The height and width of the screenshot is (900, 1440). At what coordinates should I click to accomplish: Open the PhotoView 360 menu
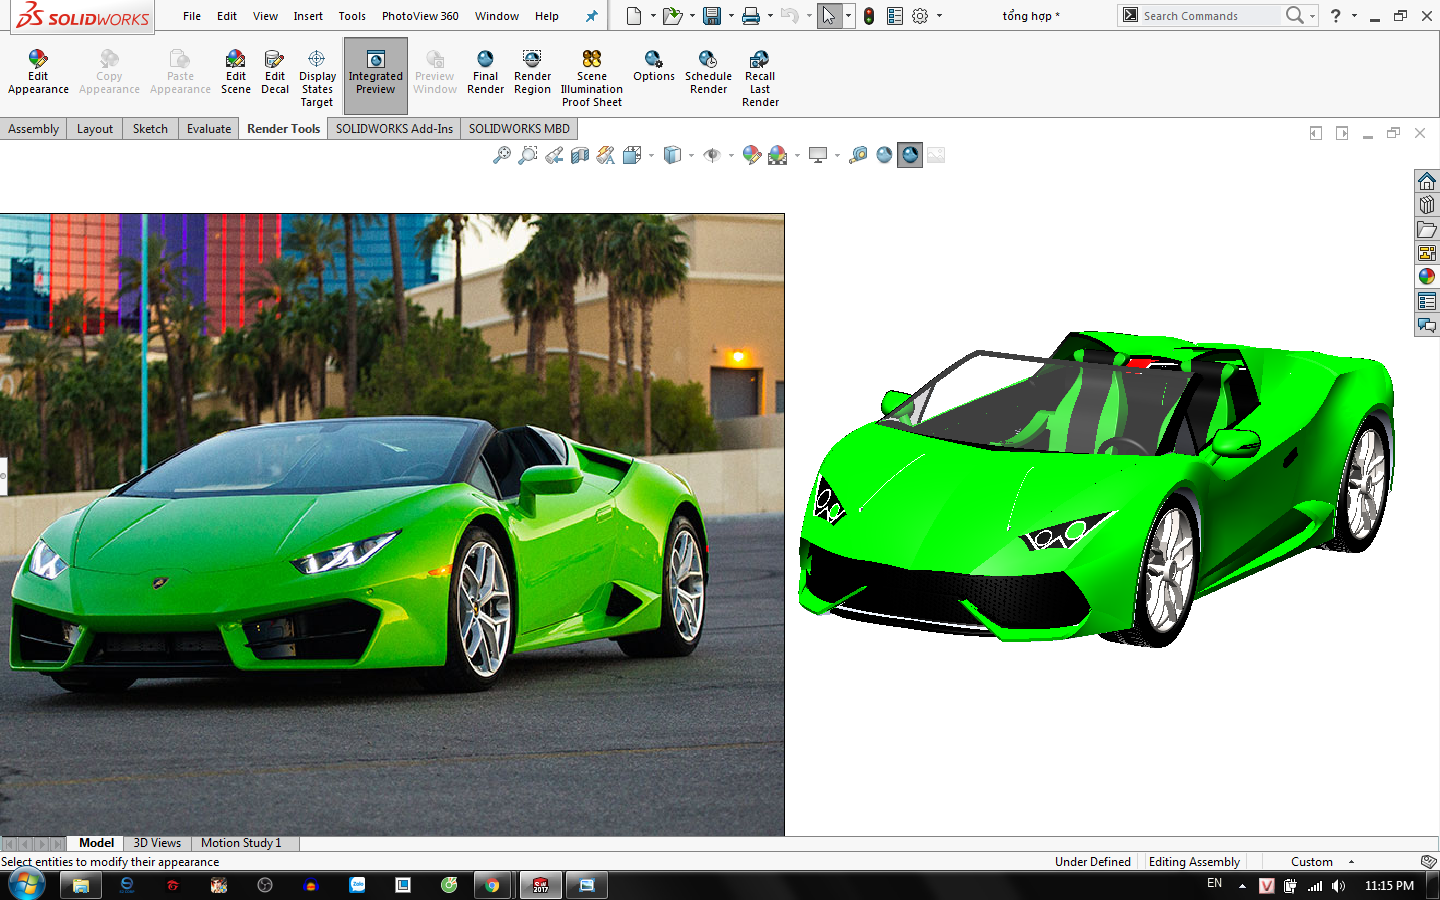pyautogui.click(x=420, y=16)
